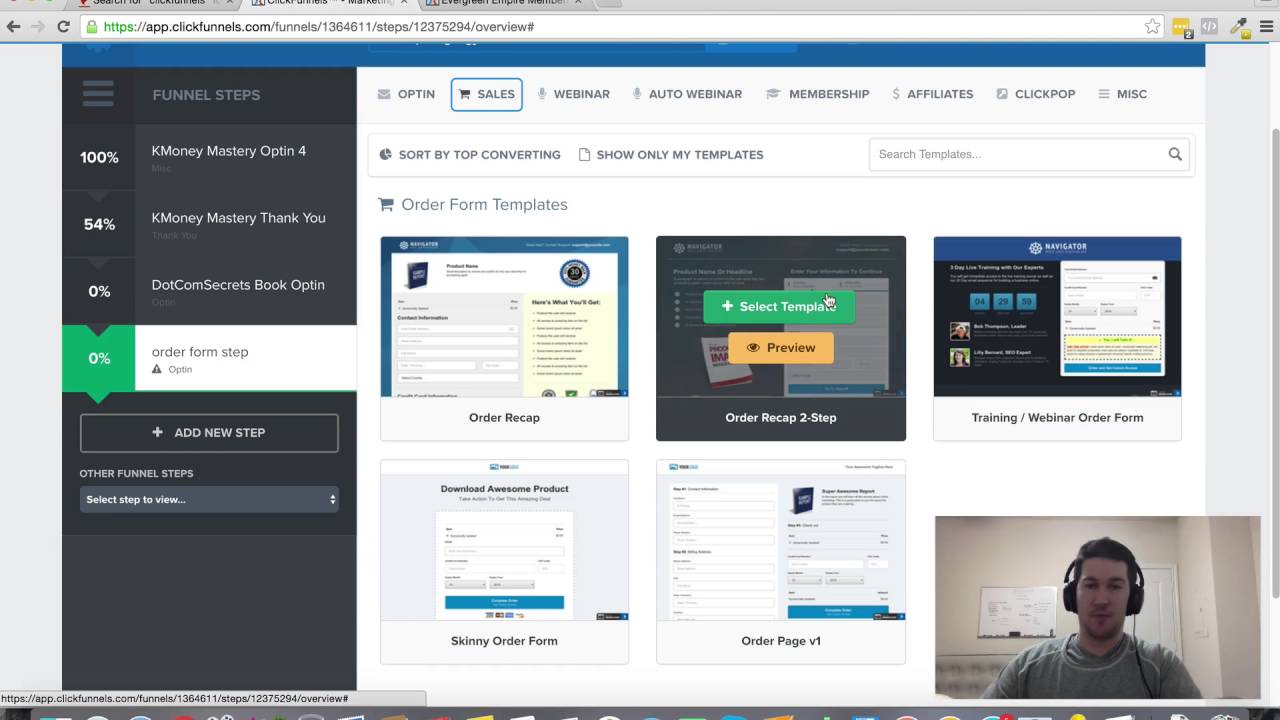Open the MEMBERSHIP templates tab
The image size is (1280, 720).
coord(817,94)
